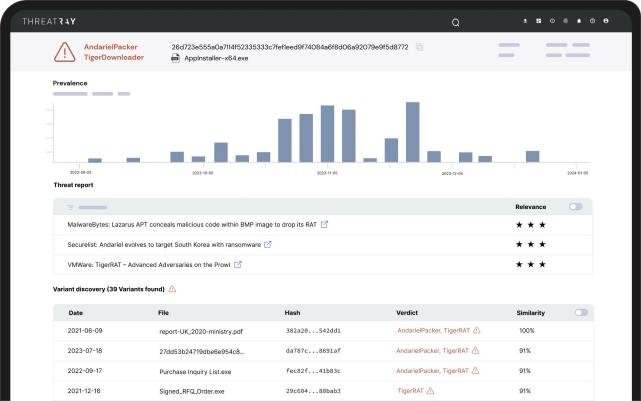The image size is (641, 401).
Task: Open external link icon for MalwareBytes report
Action: click(324, 224)
